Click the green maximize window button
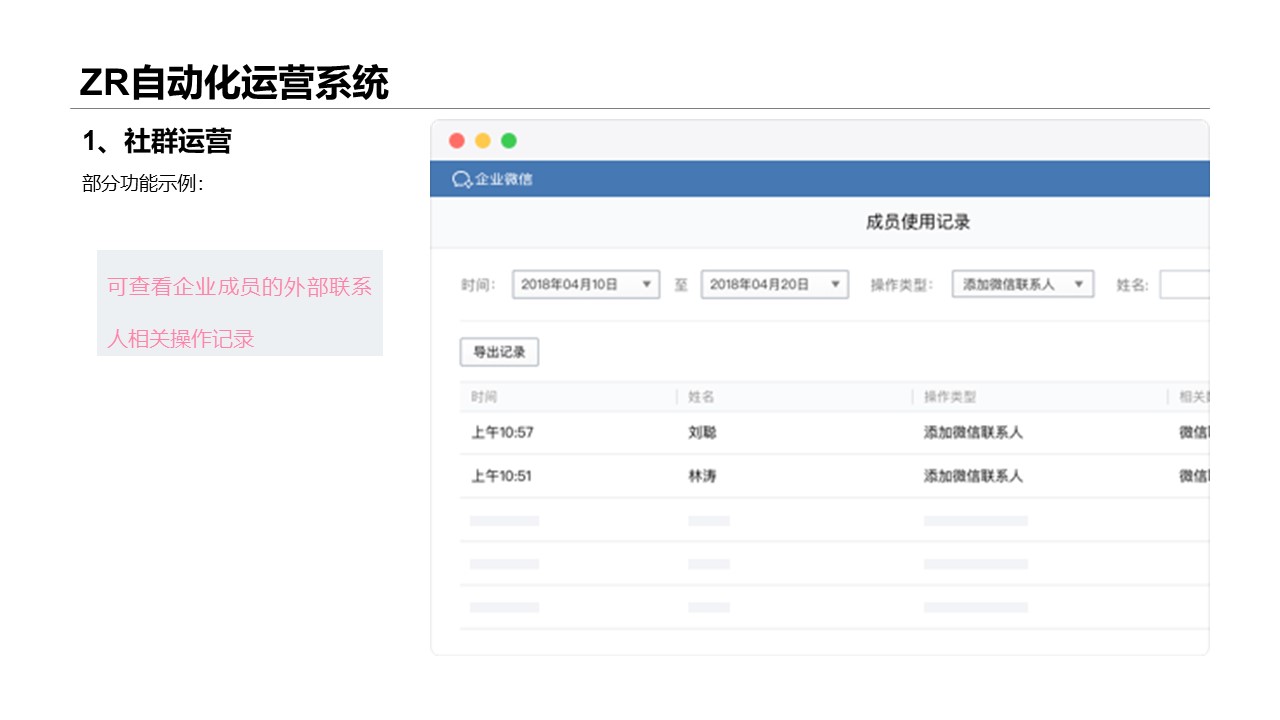Image resolution: width=1280 pixels, height=720 pixels. tap(509, 141)
